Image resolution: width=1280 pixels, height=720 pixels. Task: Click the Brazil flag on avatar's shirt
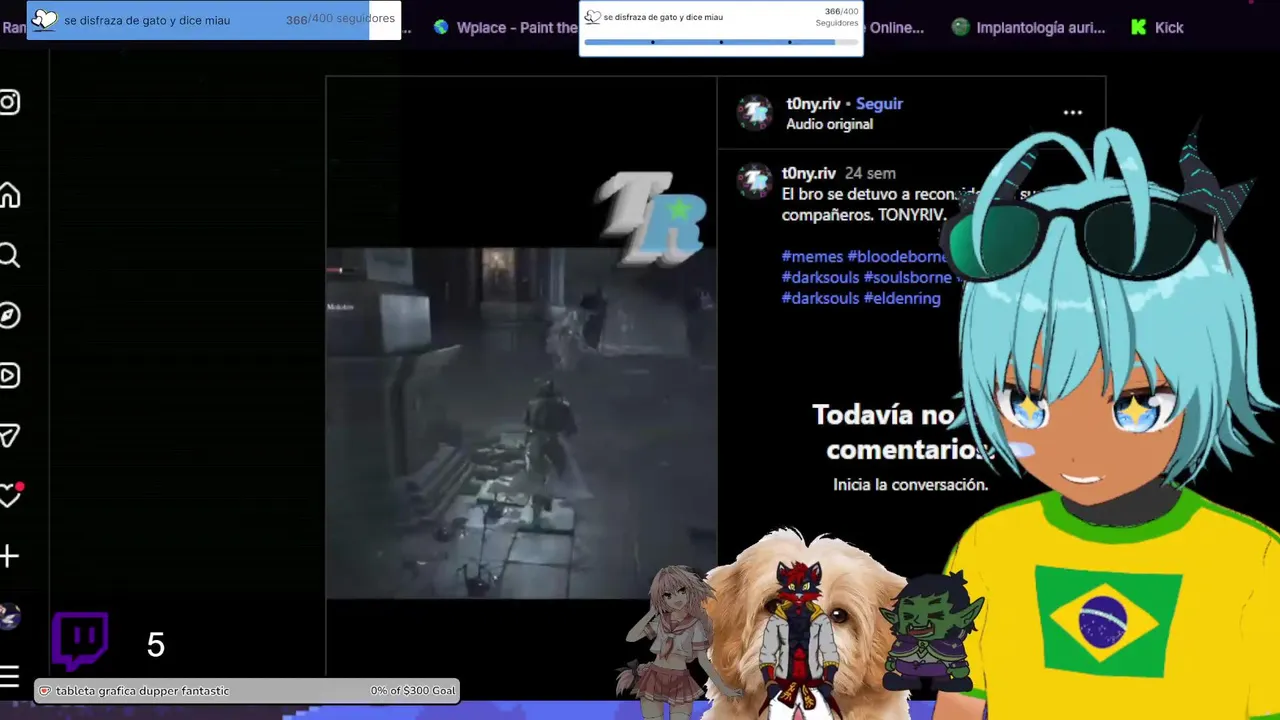tap(1108, 620)
